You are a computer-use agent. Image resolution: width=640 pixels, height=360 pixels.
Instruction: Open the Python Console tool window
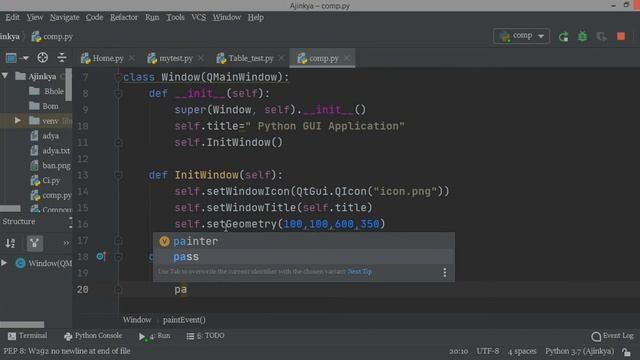[x=93, y=336]
